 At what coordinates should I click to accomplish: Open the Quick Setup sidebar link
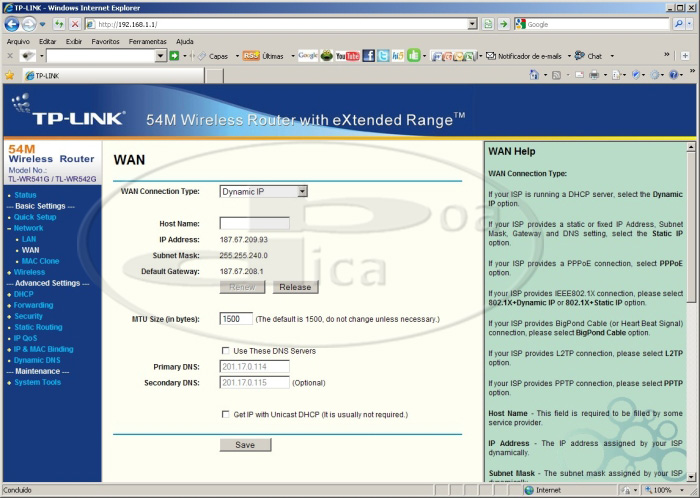(35, 217)
